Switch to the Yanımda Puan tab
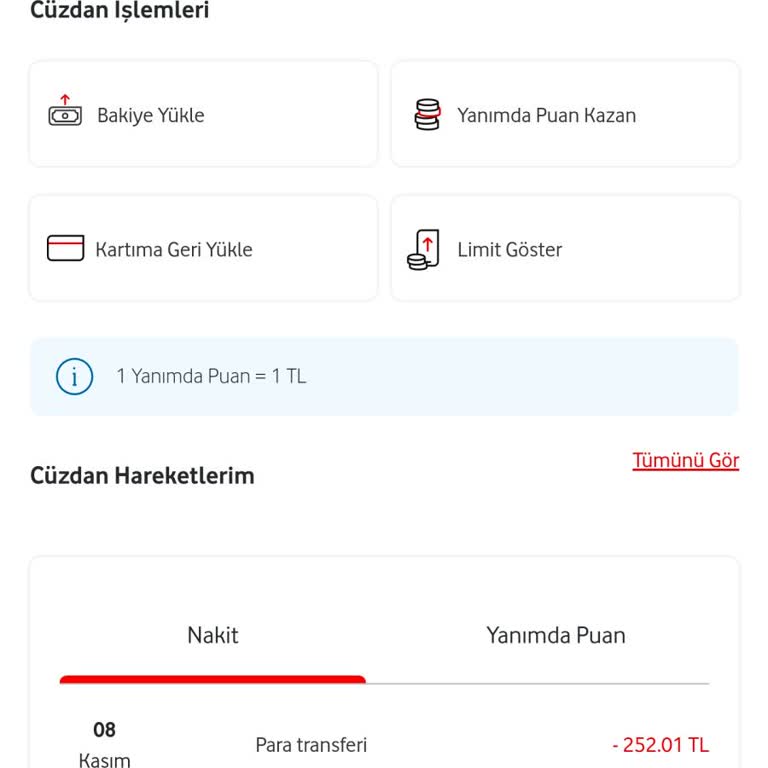This screenshot has width=768, height=768. (555, 635)
